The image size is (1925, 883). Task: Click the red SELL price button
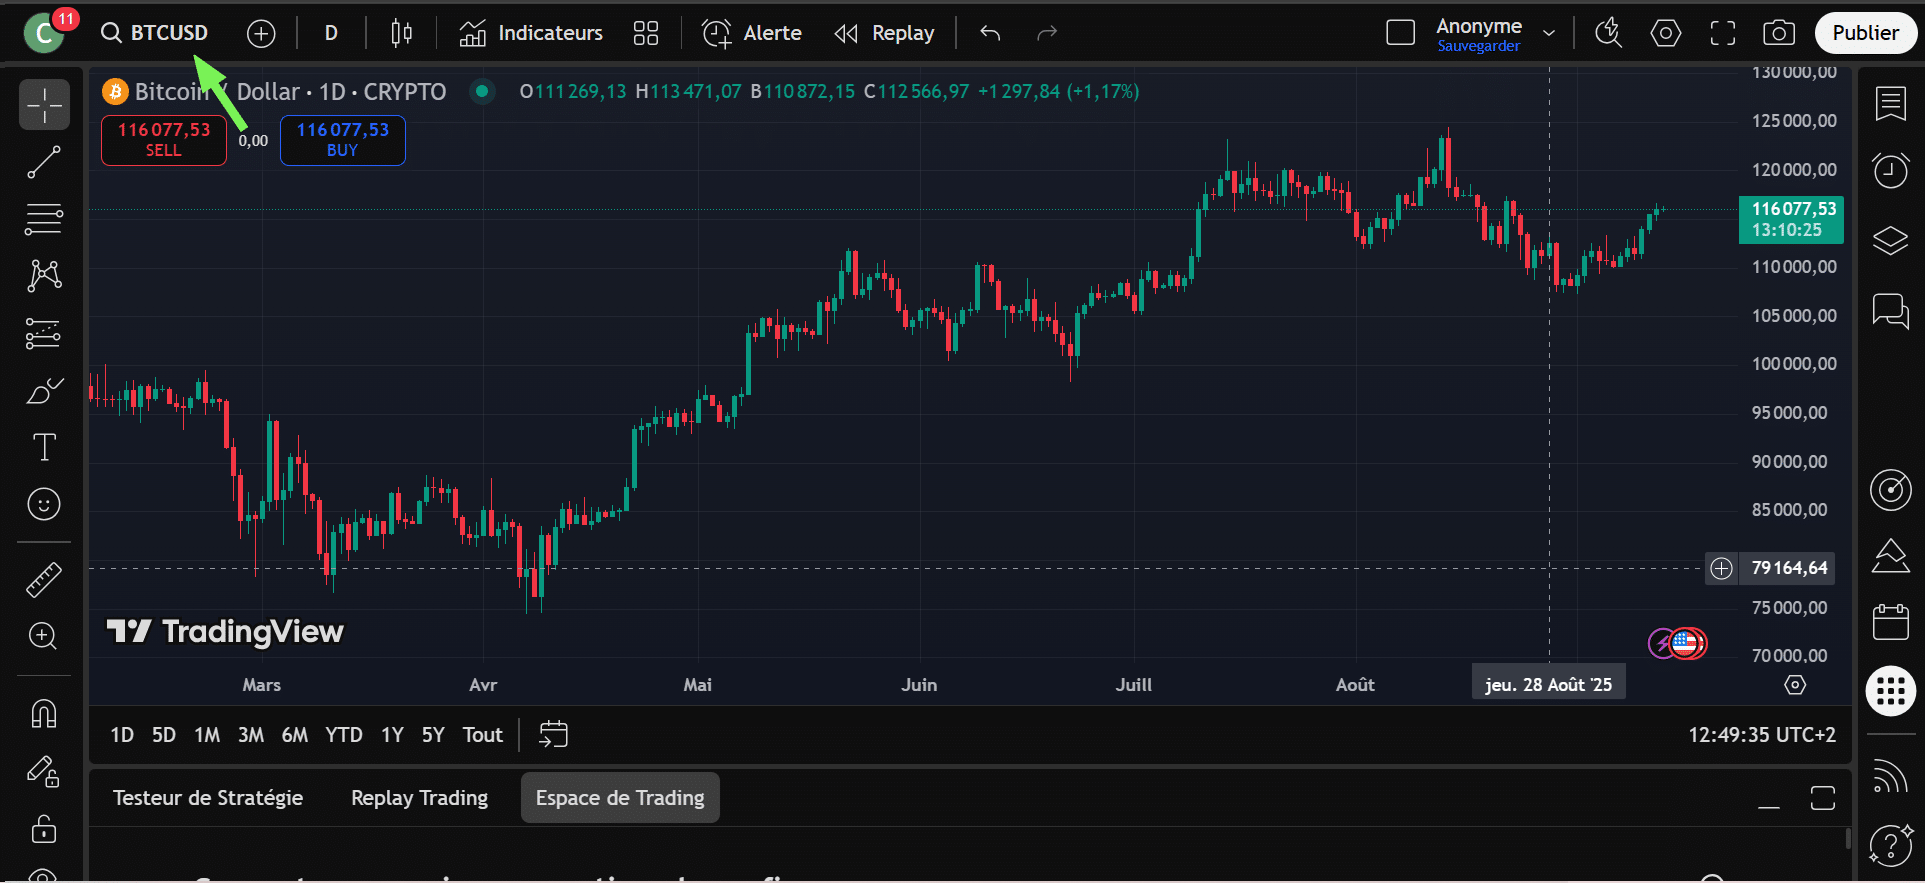(164, 139)
